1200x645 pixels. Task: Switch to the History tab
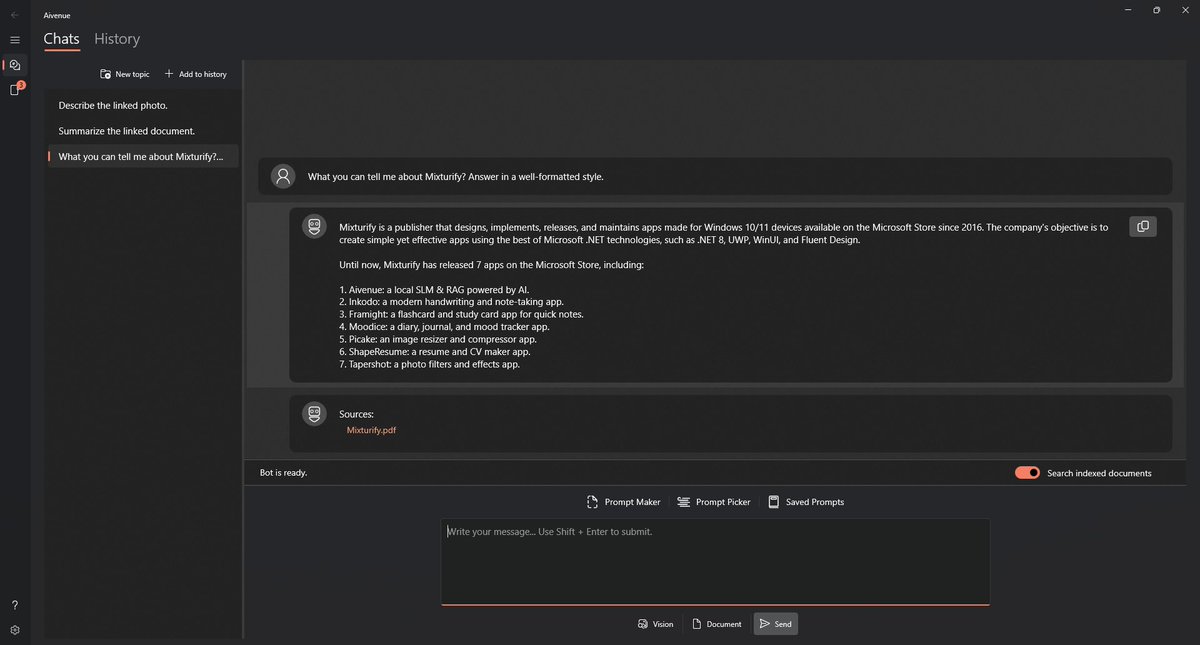tap(117, 39)
